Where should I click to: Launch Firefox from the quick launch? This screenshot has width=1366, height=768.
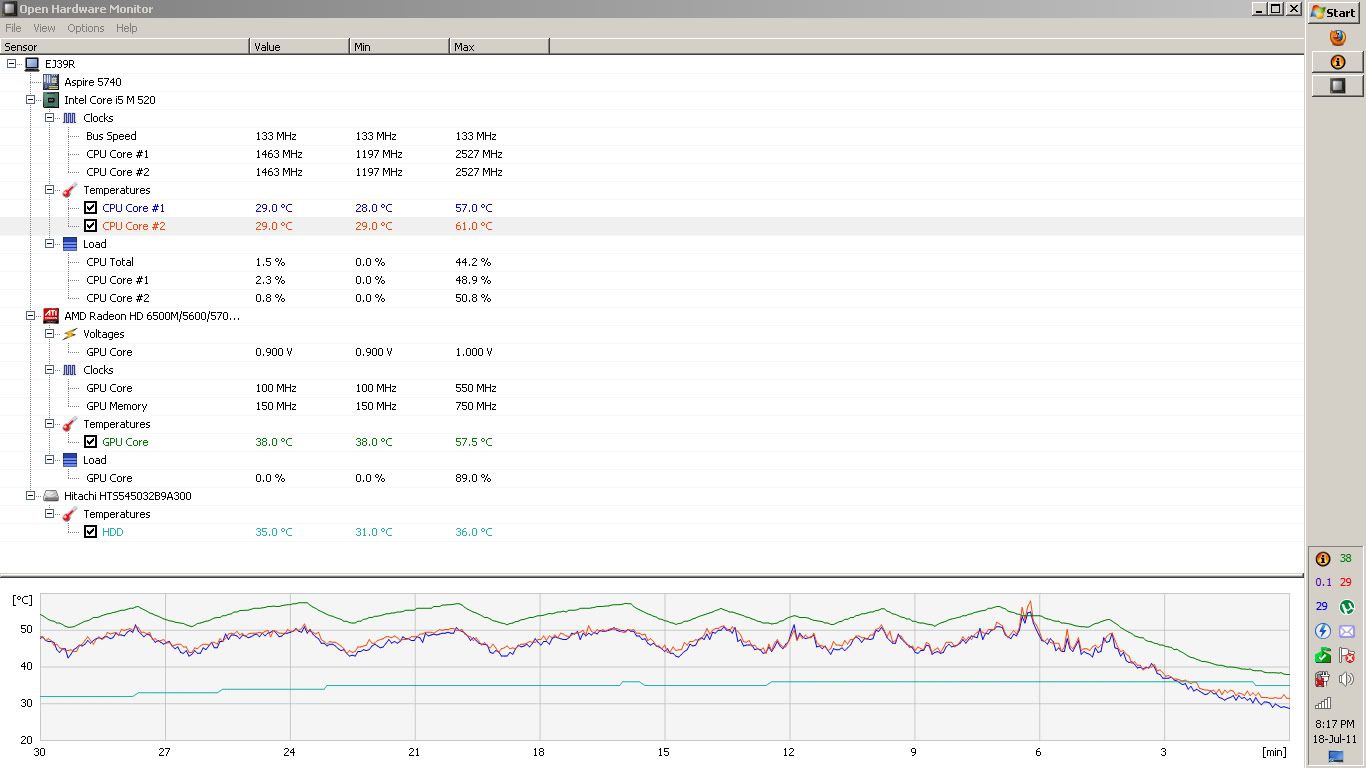1338,38
